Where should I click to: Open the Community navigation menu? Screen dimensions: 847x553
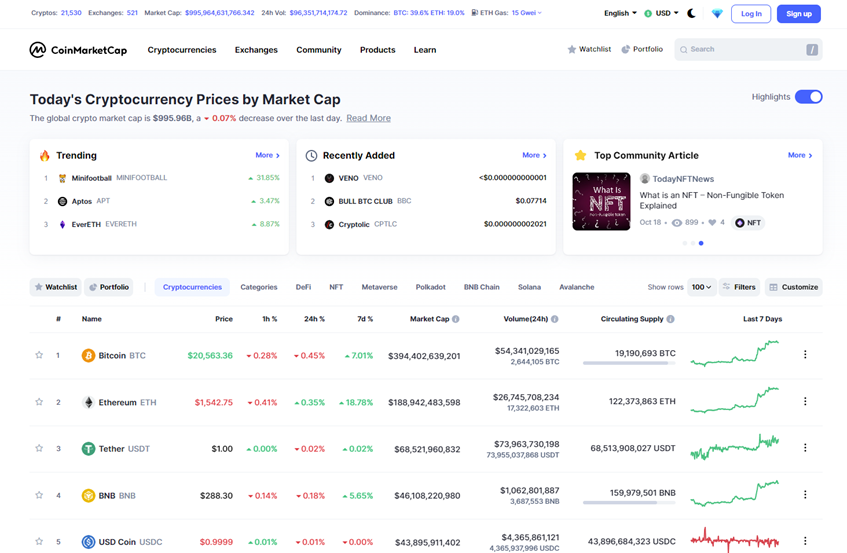click(x=319, y=50)
